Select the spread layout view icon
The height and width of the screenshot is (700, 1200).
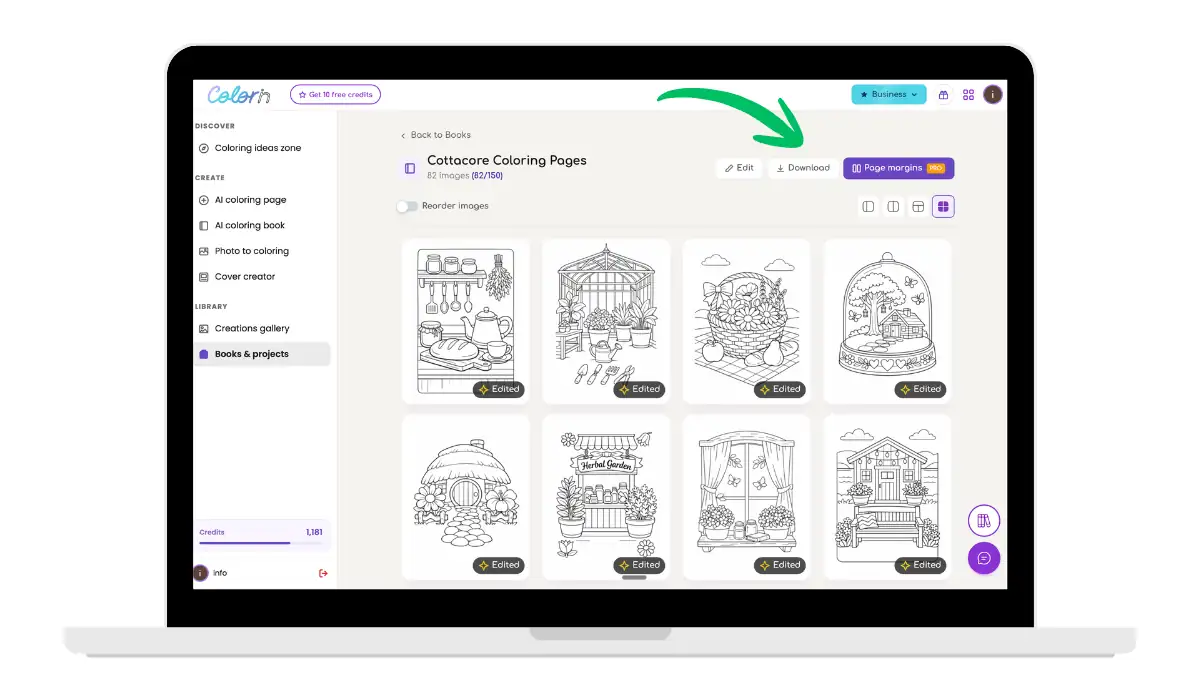(x=917, y=206)
